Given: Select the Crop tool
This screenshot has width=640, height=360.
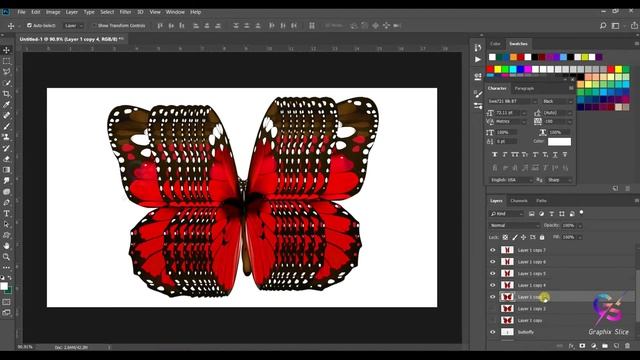Looking at the screenshot, I should (x=7, y=94).
